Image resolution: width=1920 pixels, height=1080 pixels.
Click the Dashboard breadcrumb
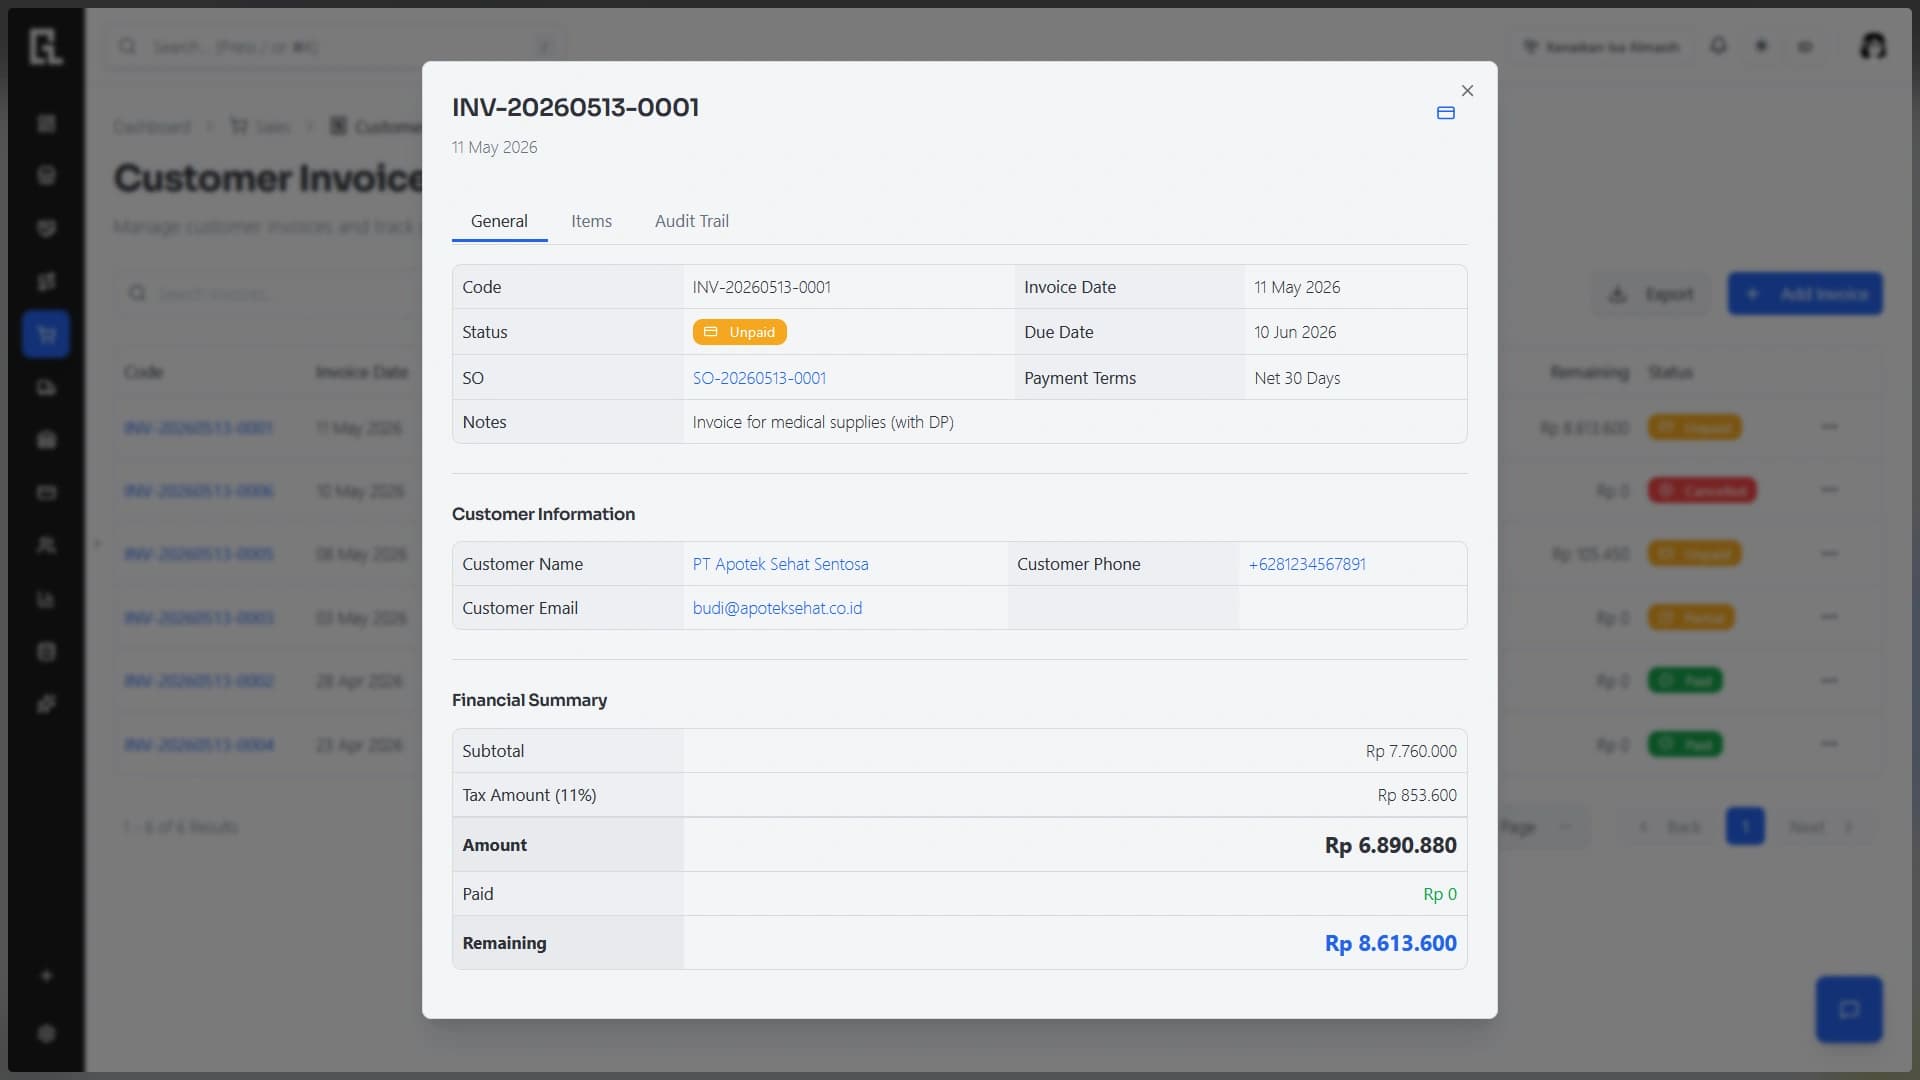[152, 127]
